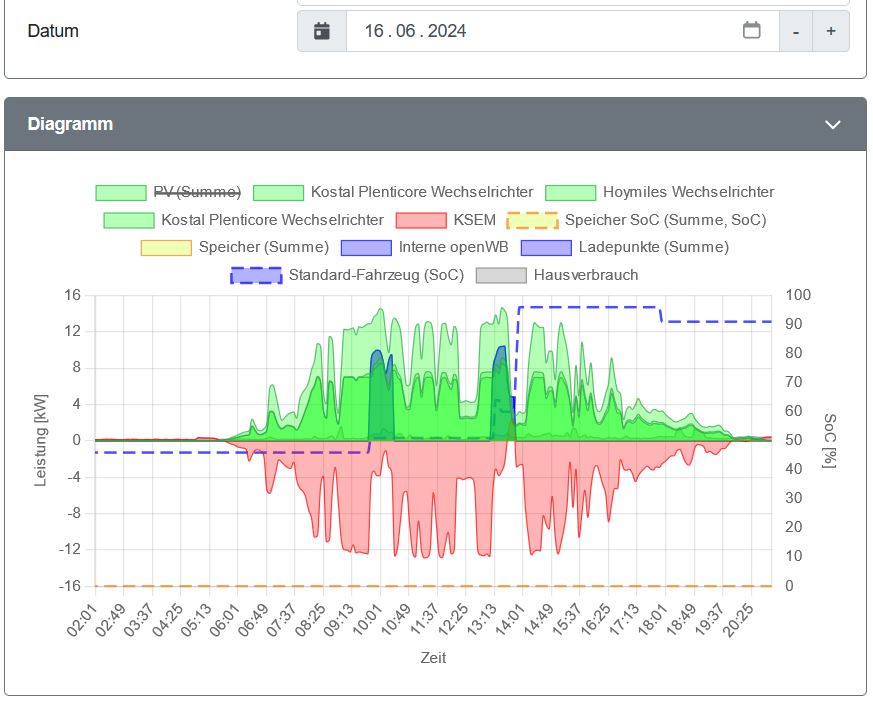
Task: Click the 08:25 time axis label
Action: pos(310,620)
